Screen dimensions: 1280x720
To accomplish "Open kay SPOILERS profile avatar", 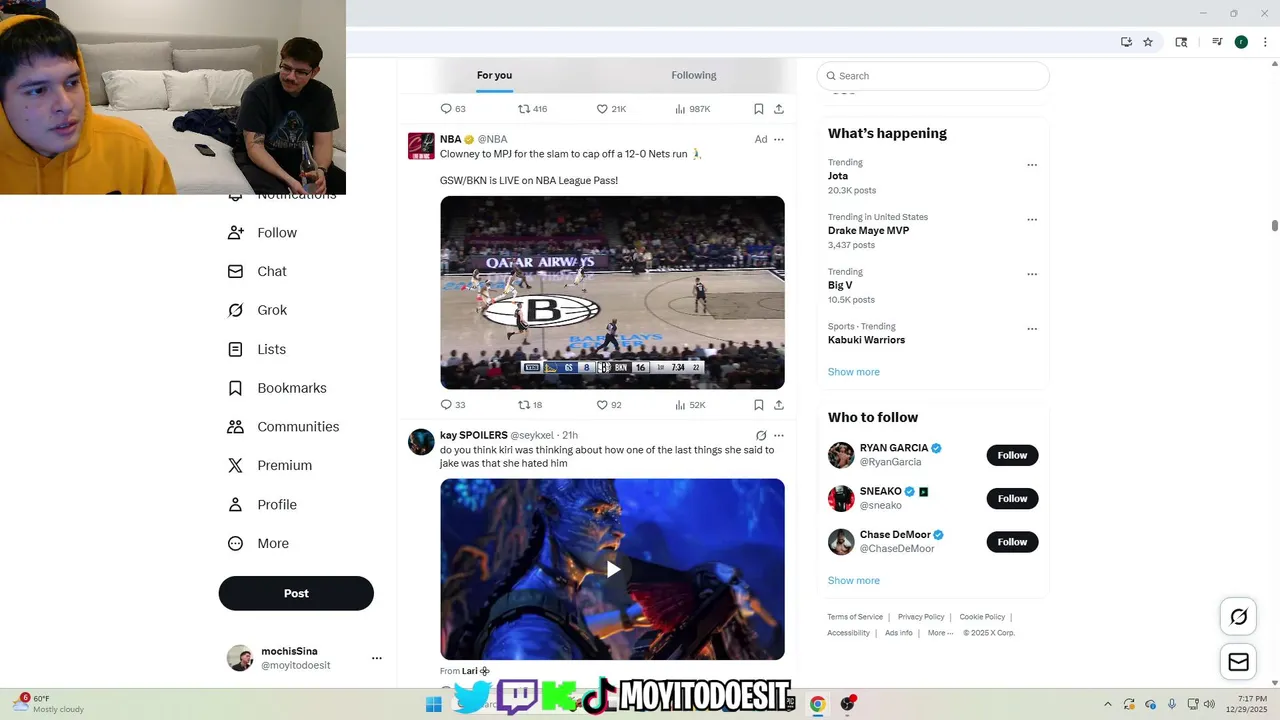I will coord(421,442).
